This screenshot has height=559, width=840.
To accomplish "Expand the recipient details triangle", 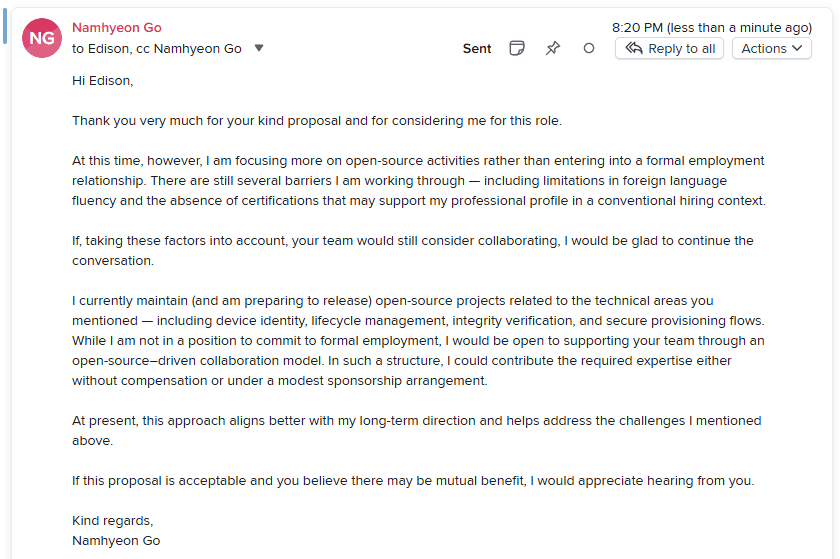I will click(x=259, y=48).
